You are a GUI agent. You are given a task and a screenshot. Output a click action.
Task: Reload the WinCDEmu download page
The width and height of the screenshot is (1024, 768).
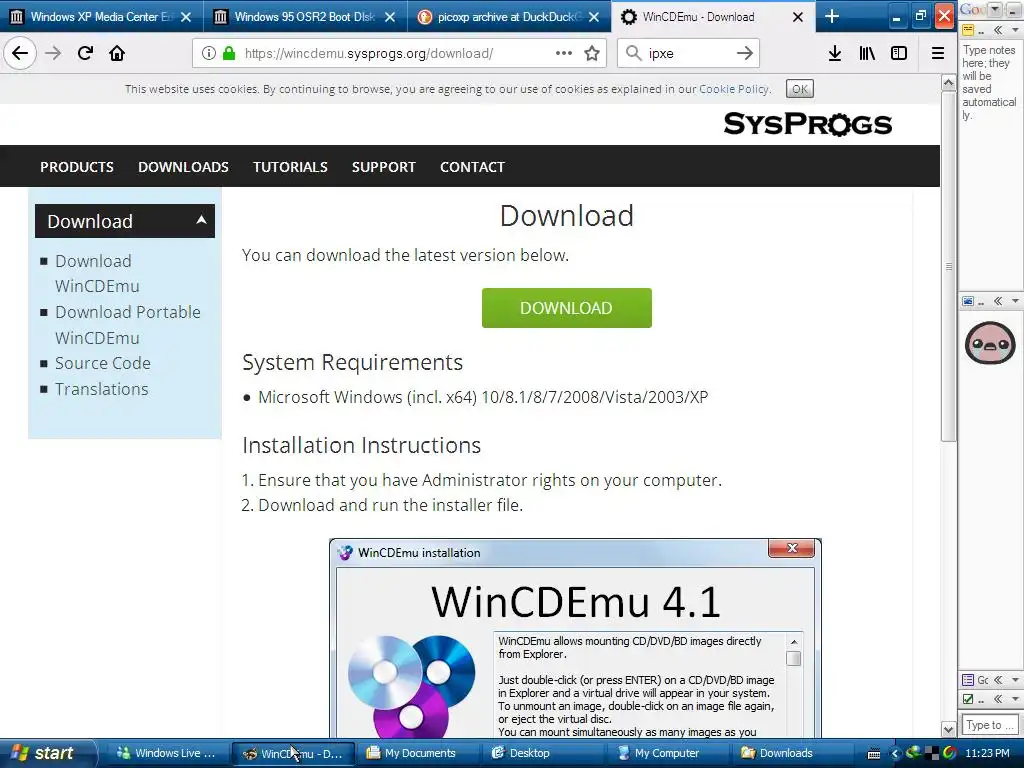(x=85, y=53)
